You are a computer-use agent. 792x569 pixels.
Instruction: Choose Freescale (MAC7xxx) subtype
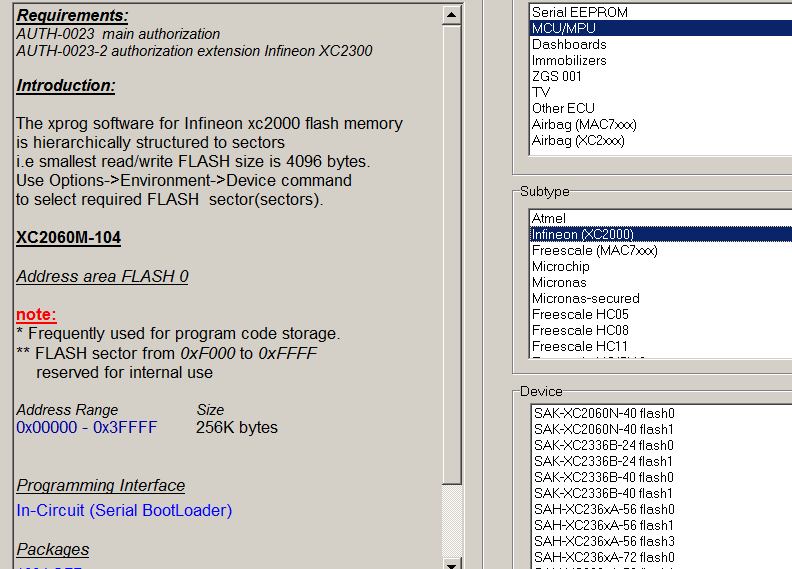[x=661, y=250]
